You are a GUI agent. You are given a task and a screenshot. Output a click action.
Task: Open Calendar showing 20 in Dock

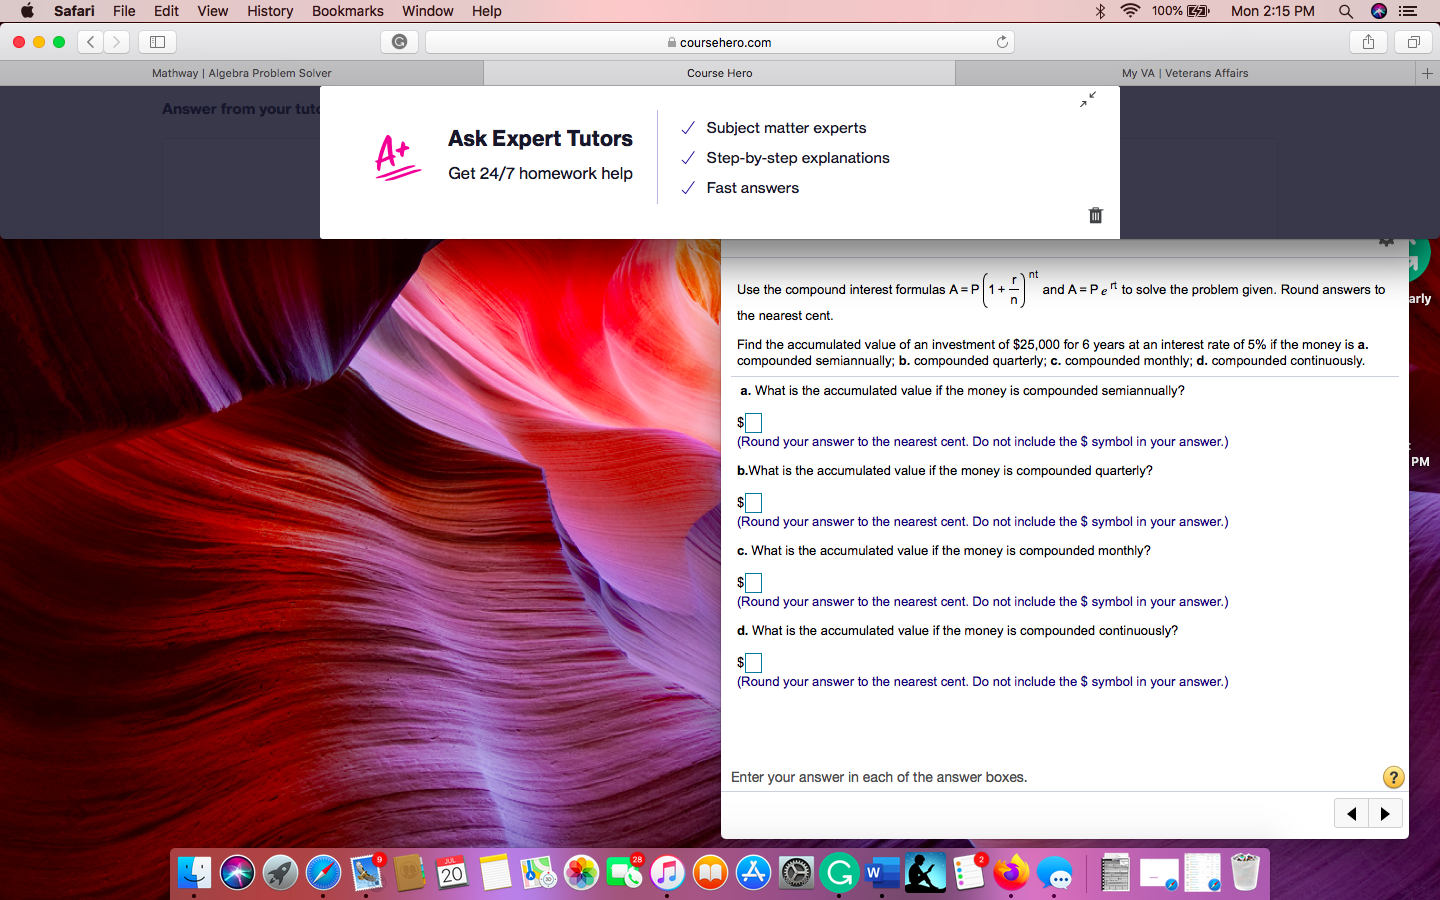coord(452,873)
